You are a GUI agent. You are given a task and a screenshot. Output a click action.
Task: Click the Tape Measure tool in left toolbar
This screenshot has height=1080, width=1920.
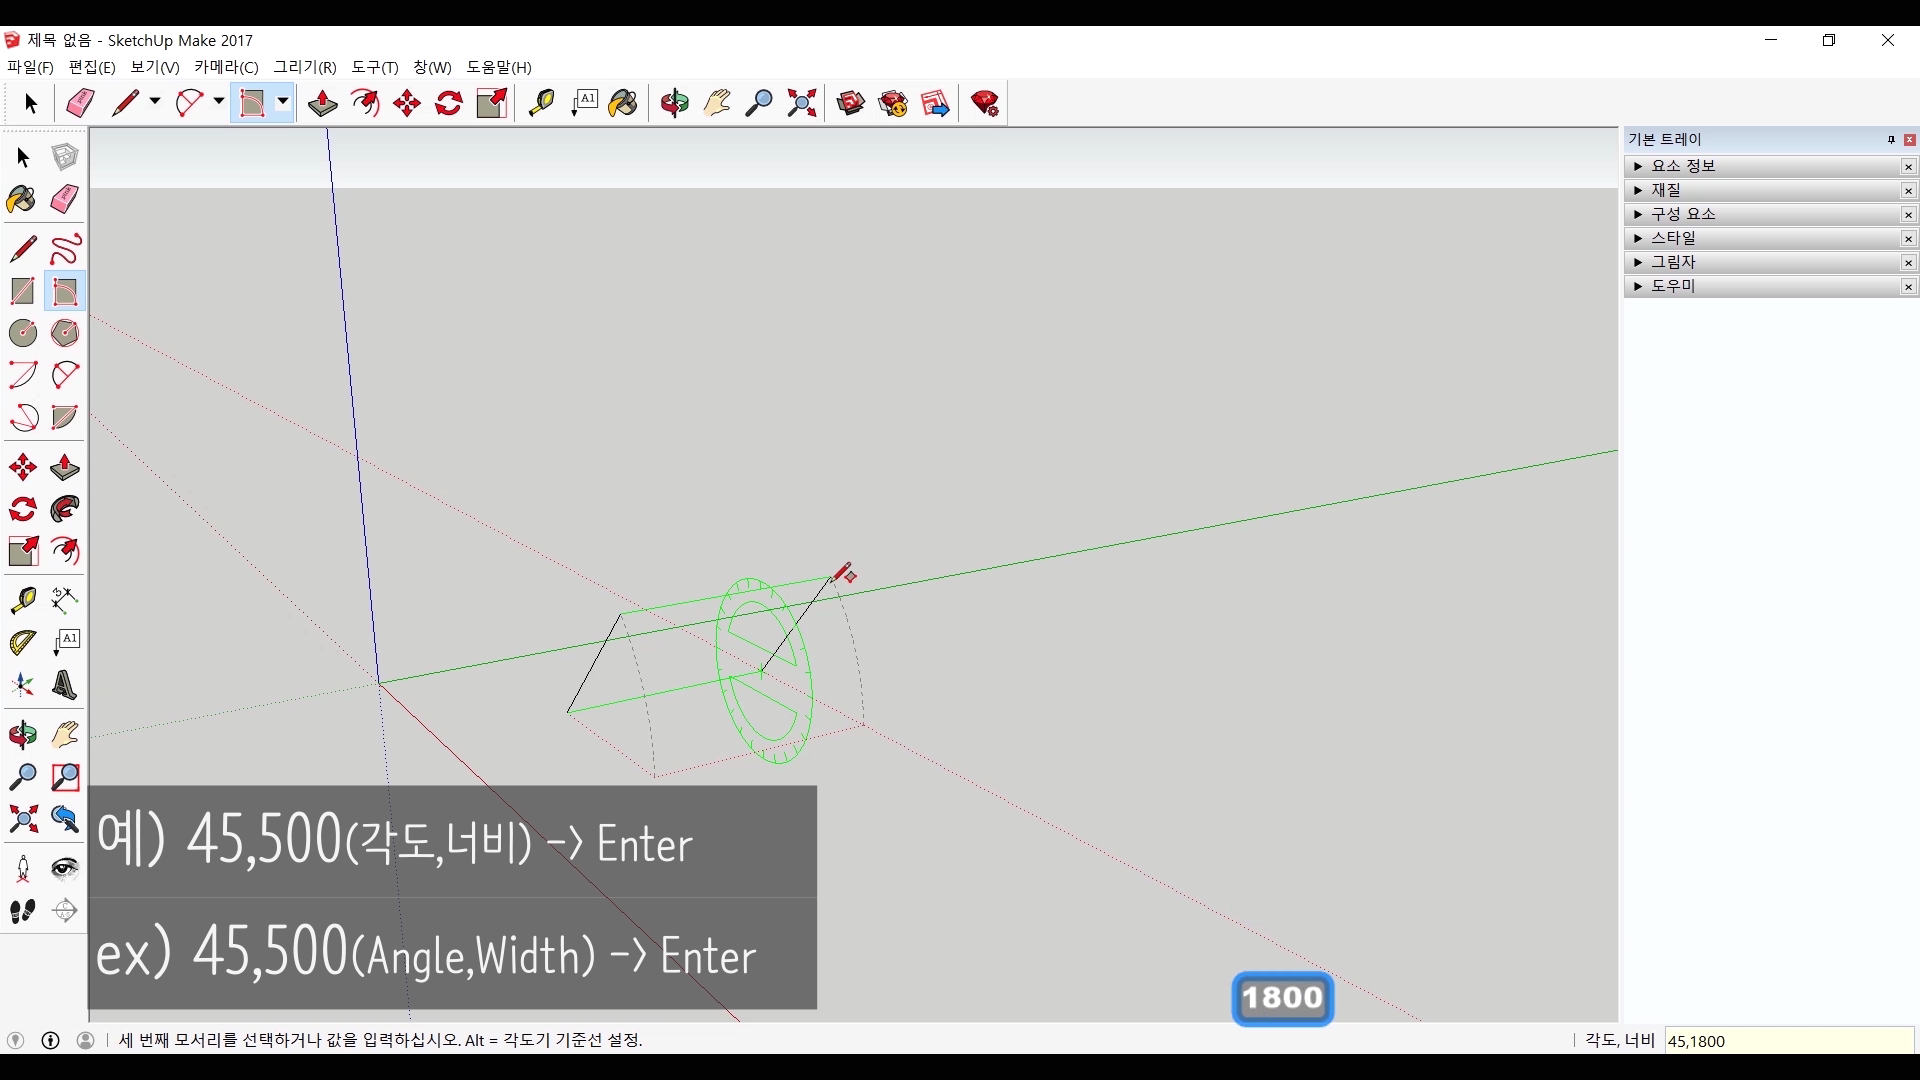point(22,600)
